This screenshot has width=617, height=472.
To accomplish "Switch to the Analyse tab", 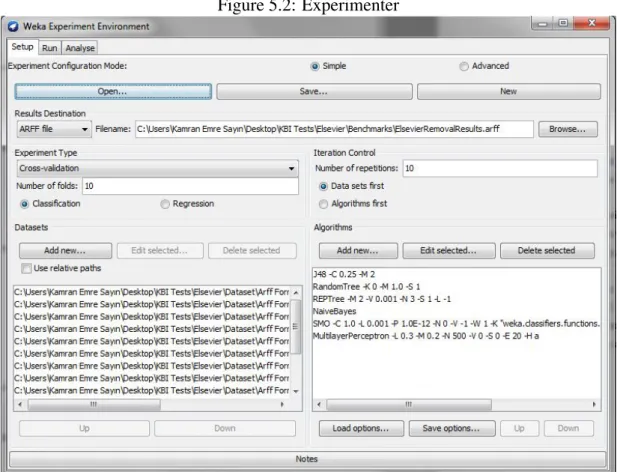I will click(x=80, y=48).
